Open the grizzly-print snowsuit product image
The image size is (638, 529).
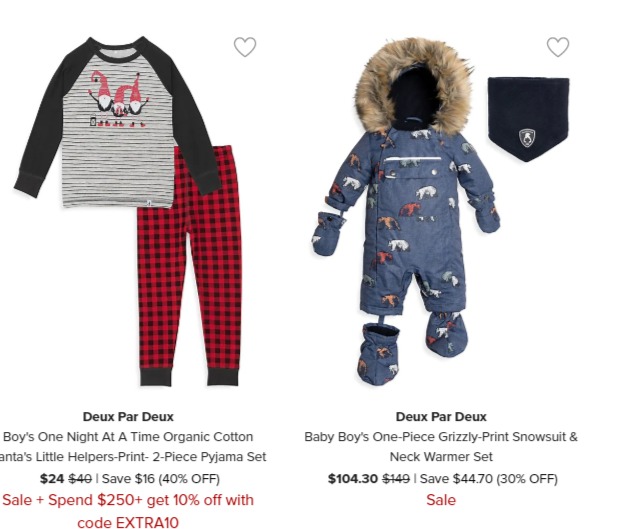tap(441, 211)
